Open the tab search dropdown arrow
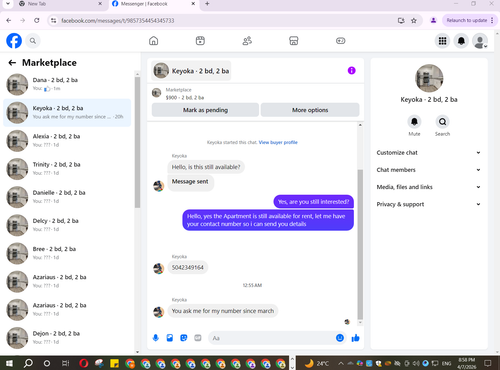 (x=8, y=4)
